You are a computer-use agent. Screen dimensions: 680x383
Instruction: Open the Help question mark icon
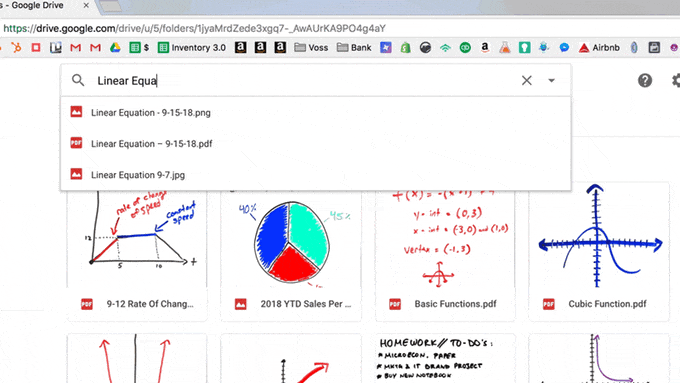click(645, 80)
